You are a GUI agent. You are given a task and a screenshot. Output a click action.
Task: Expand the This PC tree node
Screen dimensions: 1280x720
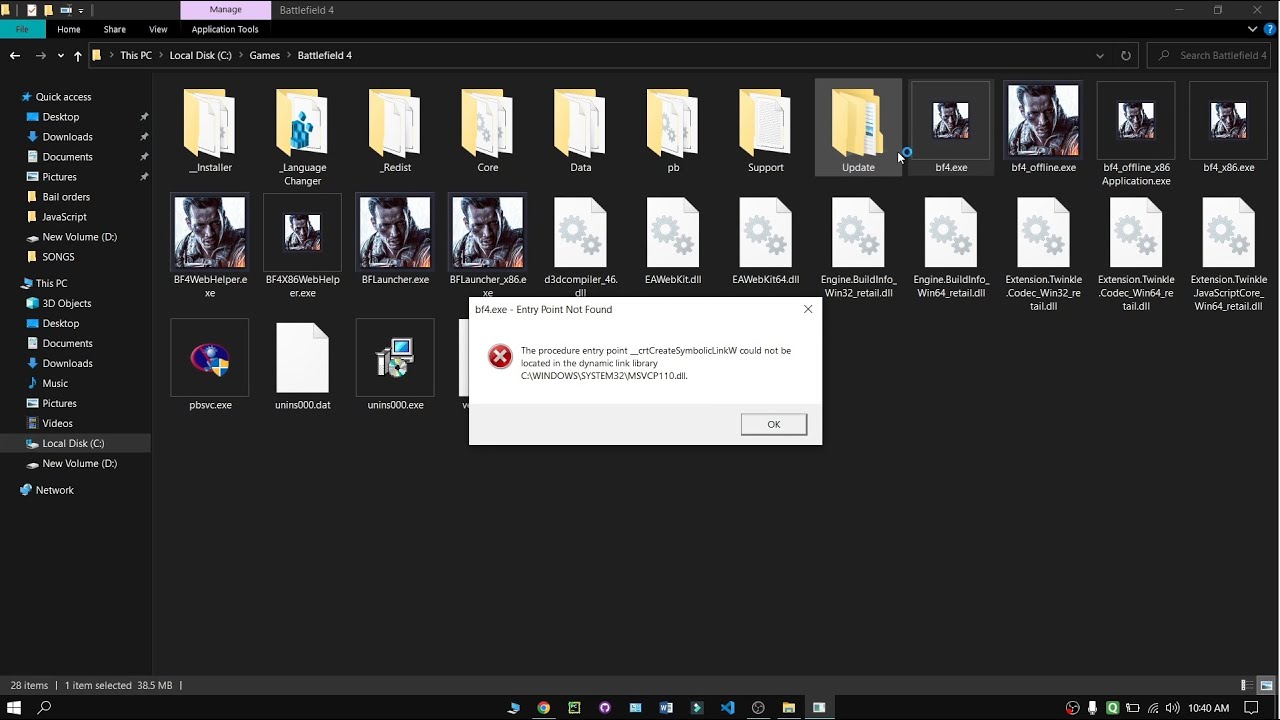pos(11,283)
